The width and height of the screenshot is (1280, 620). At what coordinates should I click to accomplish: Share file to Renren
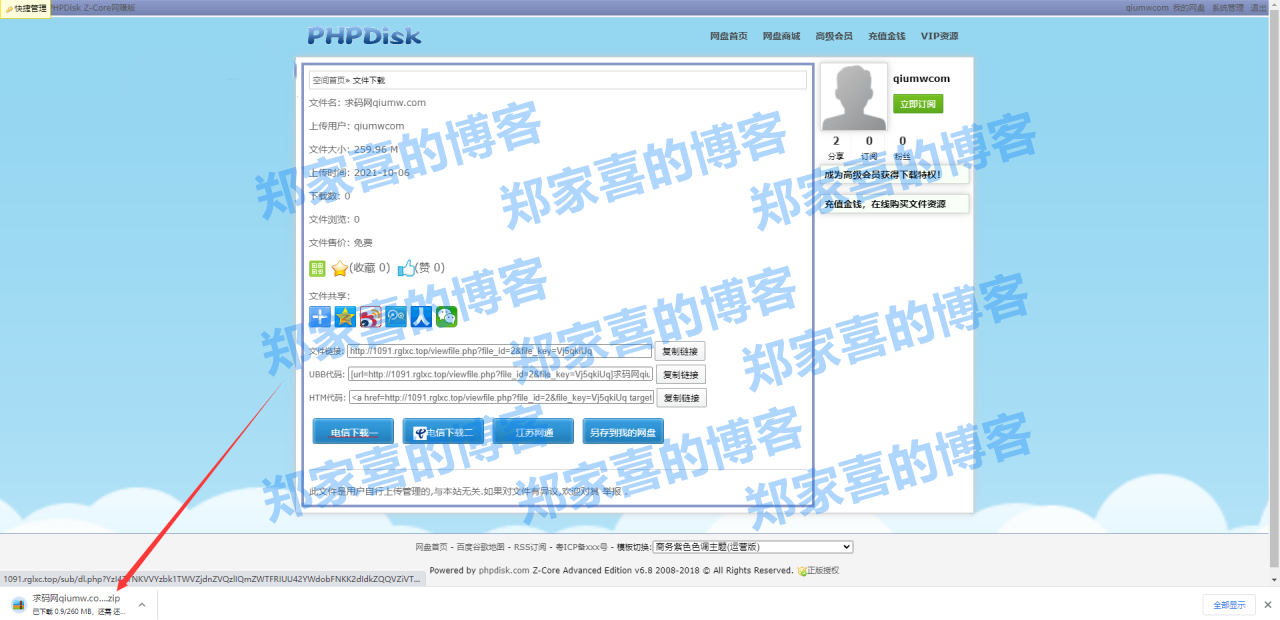421,317
